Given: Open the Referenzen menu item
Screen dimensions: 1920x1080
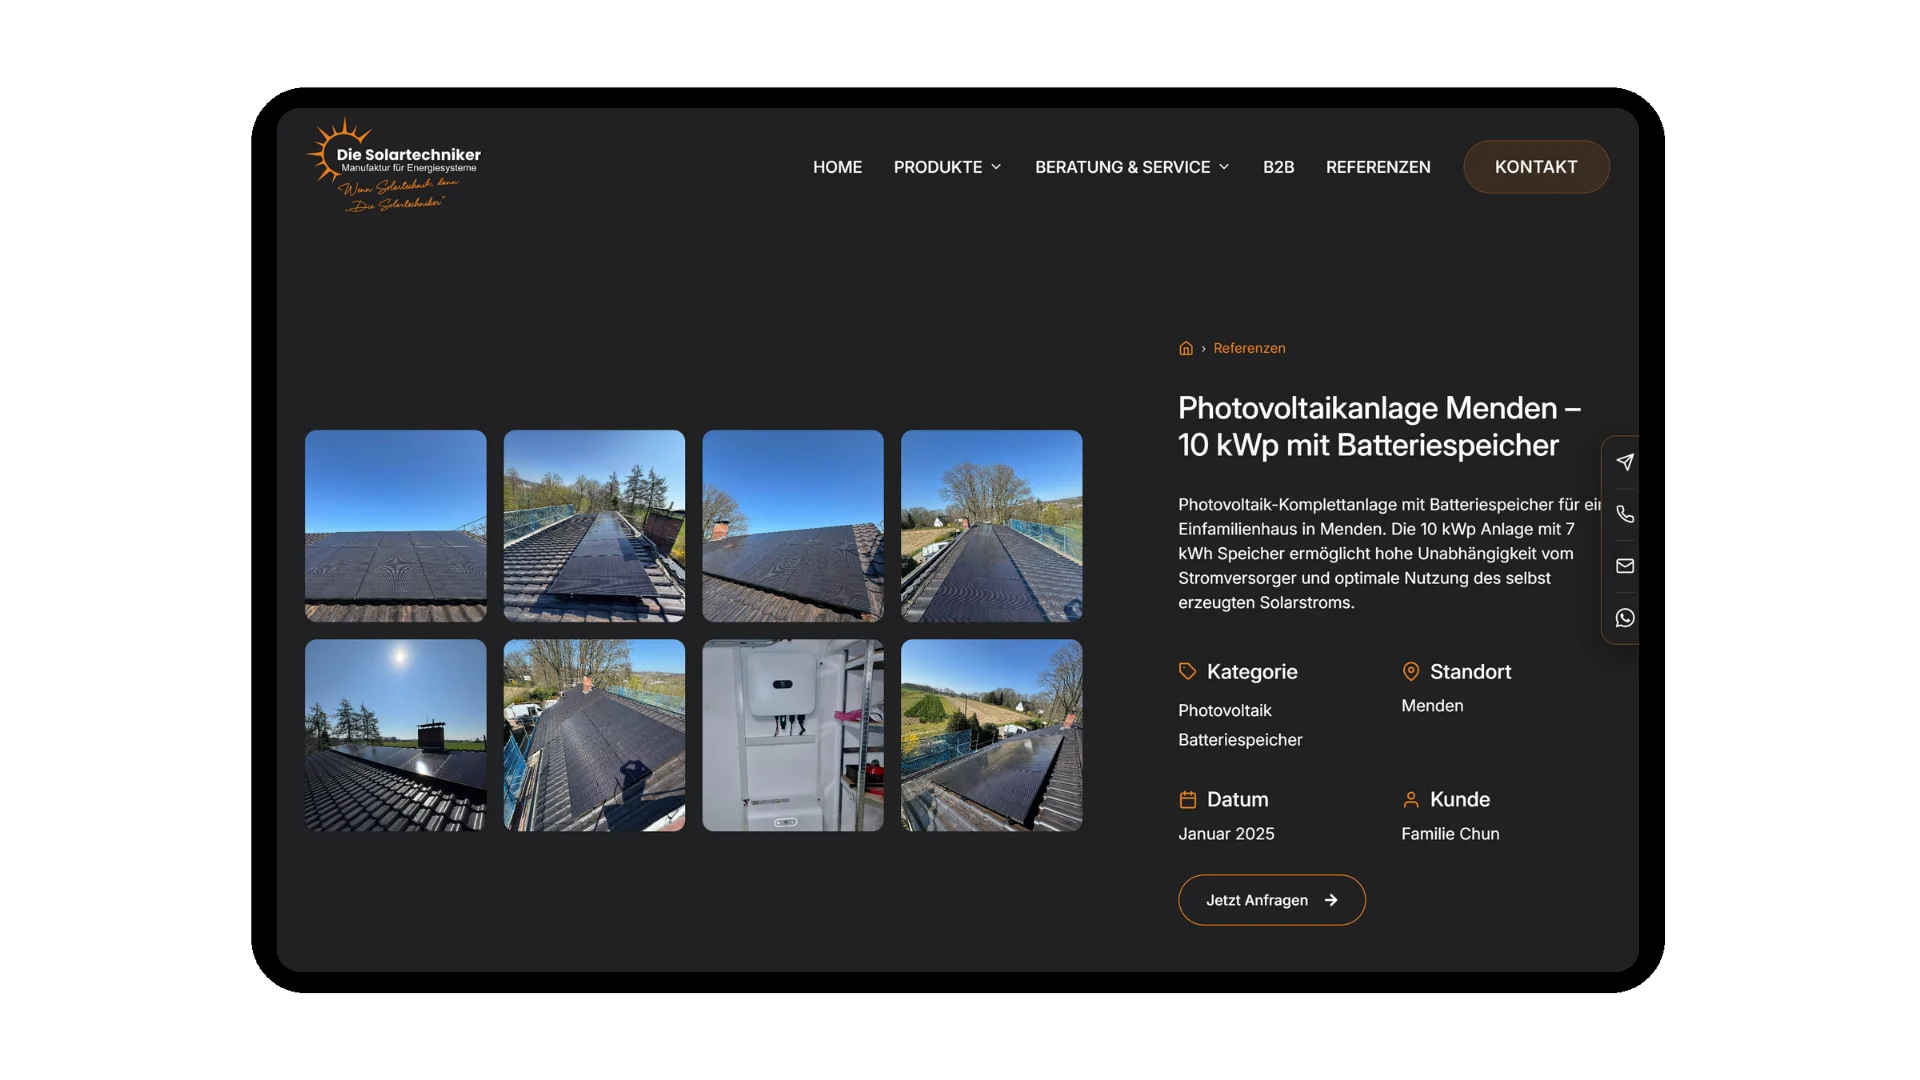Looking at the screenshot, I should [1378, 167].
